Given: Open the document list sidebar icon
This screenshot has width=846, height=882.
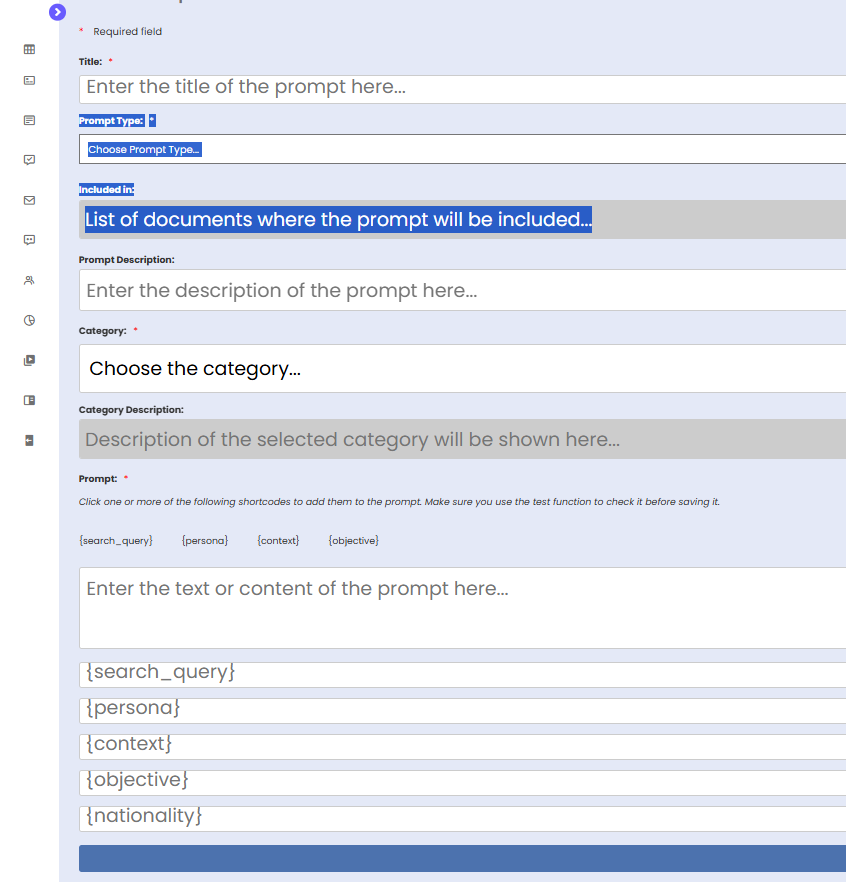Looking at the screenshot, I should pos(29,120).
